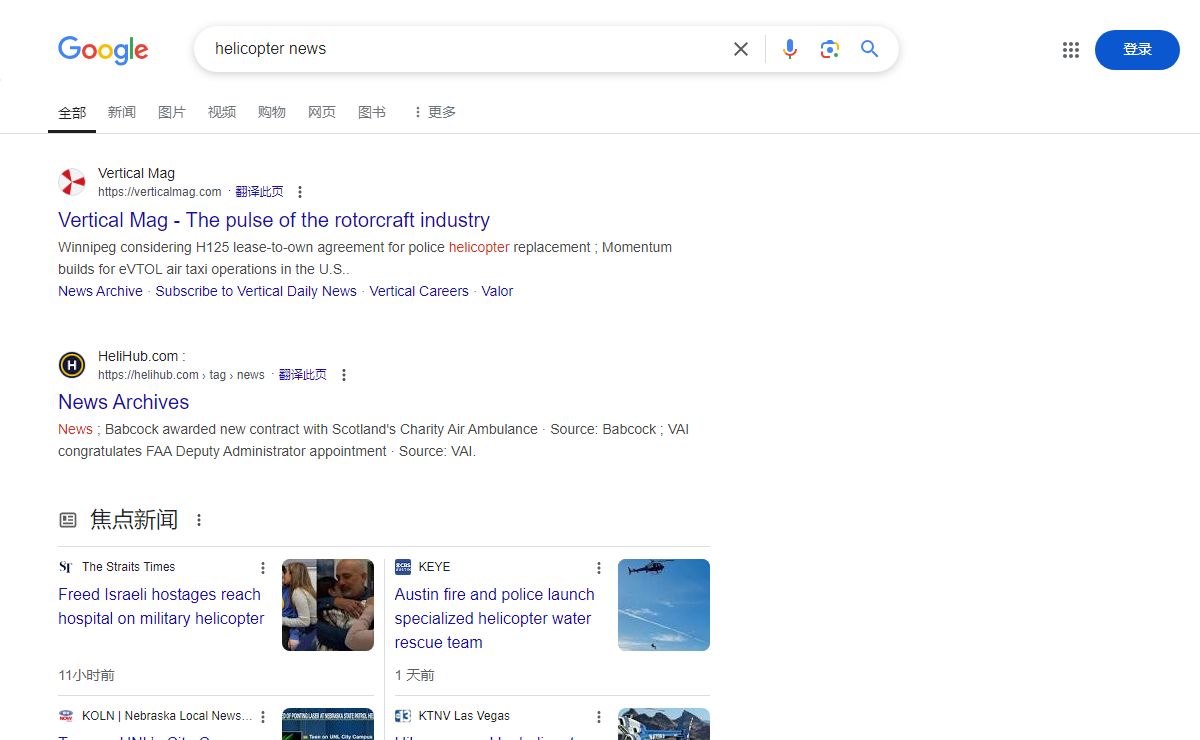Click the 11小时前 timestamp
Image resolution: width=1200 pixels, height=740 pixels.
(86, 675)
